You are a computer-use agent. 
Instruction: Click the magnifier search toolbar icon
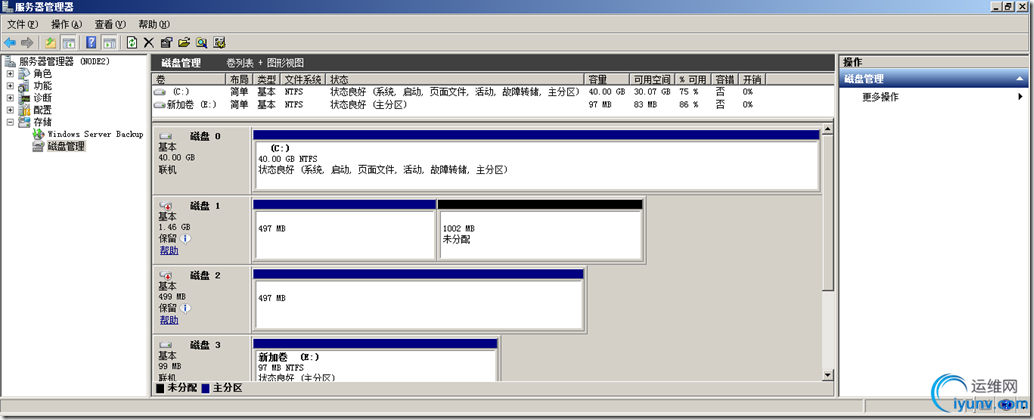[202, 43]
